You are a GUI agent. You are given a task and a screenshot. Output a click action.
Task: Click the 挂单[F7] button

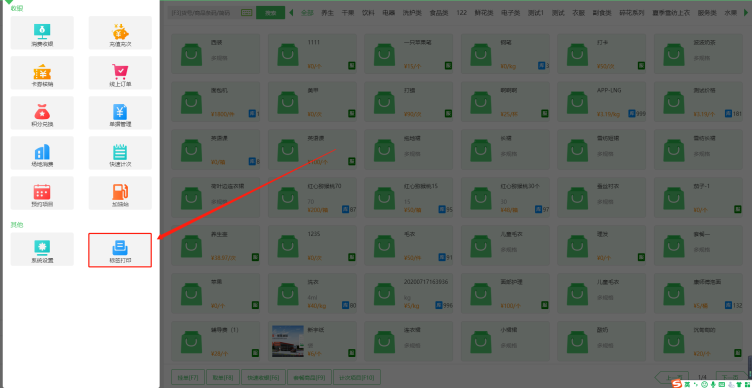[188, 377]
